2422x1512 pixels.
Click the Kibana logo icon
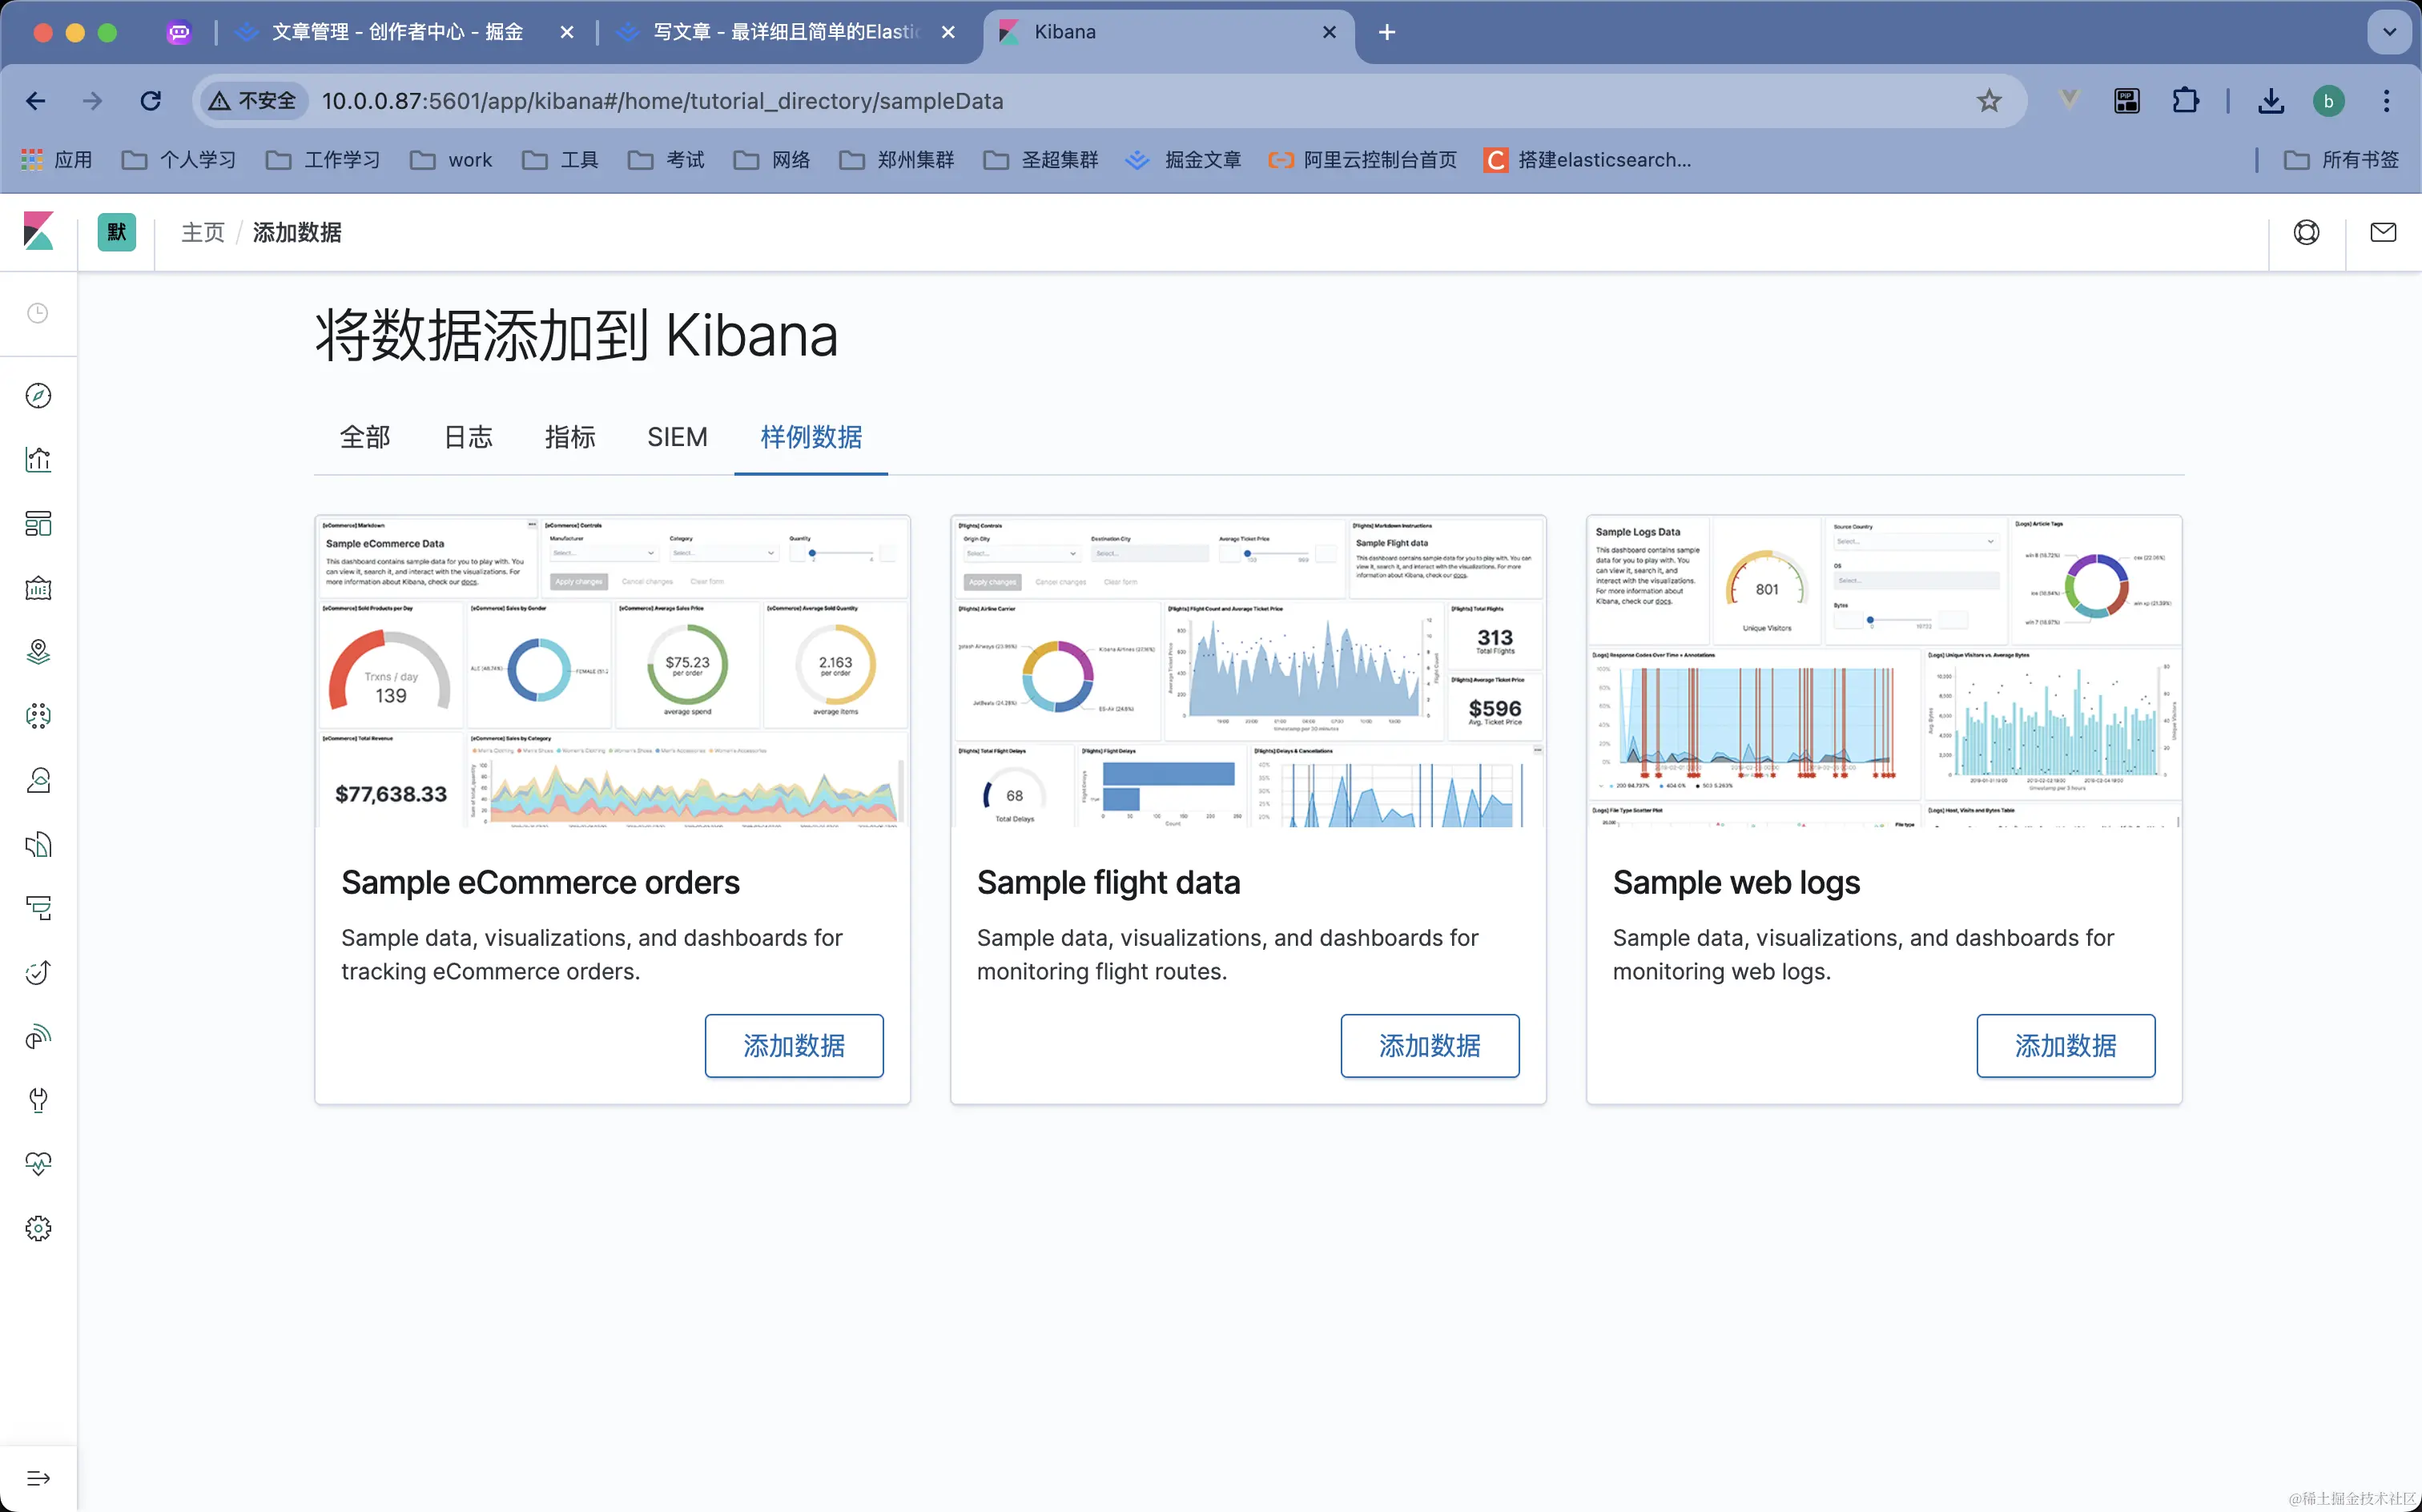[38, 232]
